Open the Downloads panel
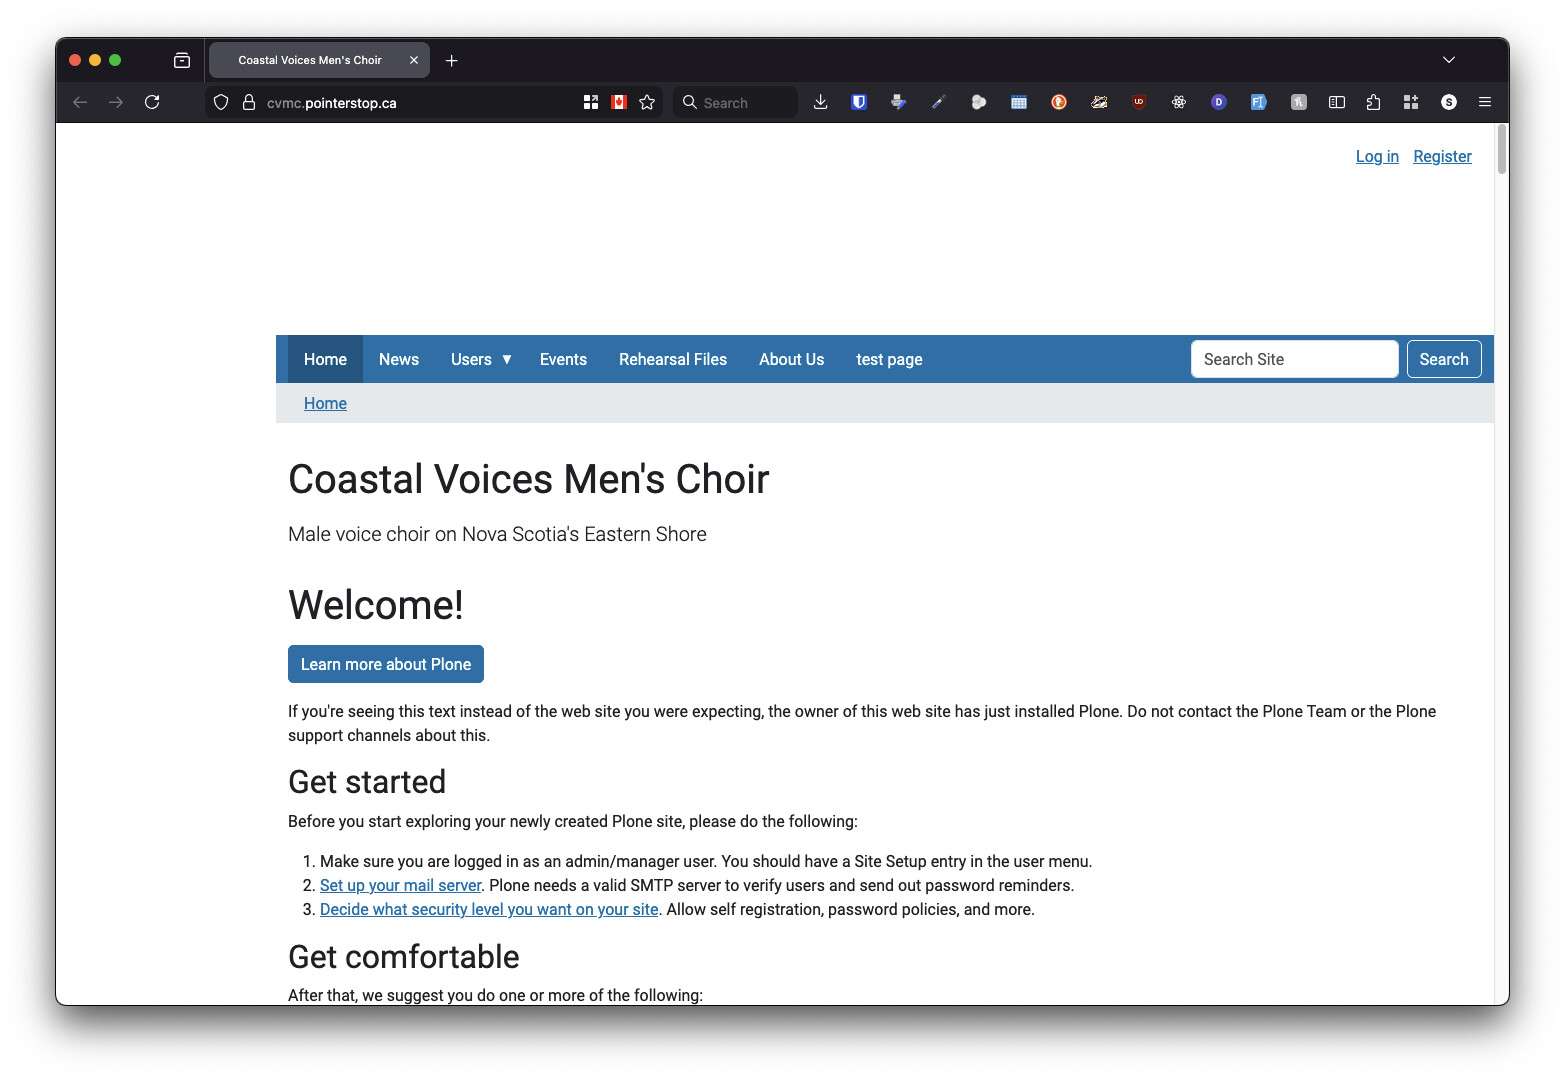This screenshot has height=1079, width=1565. coord(820,102)
